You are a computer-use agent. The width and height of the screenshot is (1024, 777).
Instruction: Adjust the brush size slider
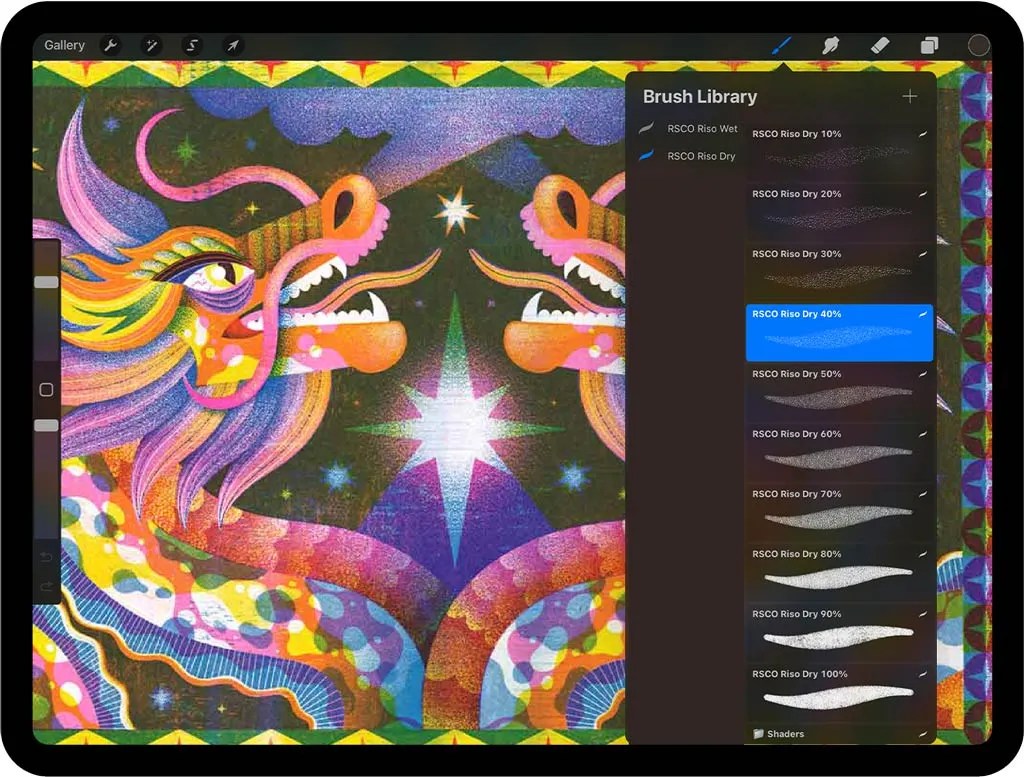point(44,282)
